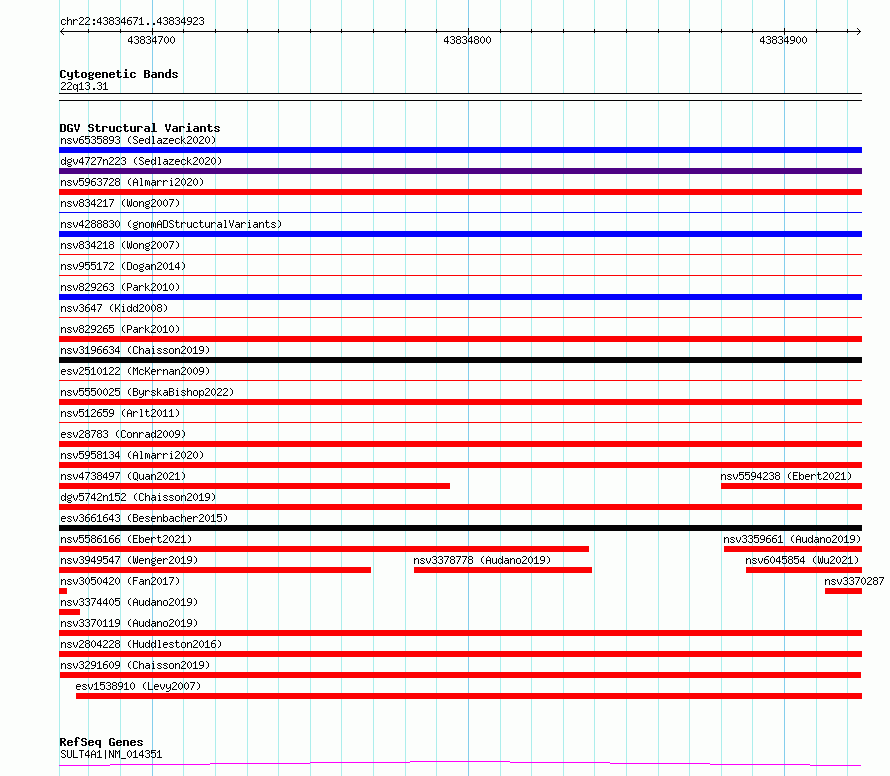Click nsv3374405 (Audano2019) label
This screenshot has width=890, height=776.
click(x=129, y=602)
